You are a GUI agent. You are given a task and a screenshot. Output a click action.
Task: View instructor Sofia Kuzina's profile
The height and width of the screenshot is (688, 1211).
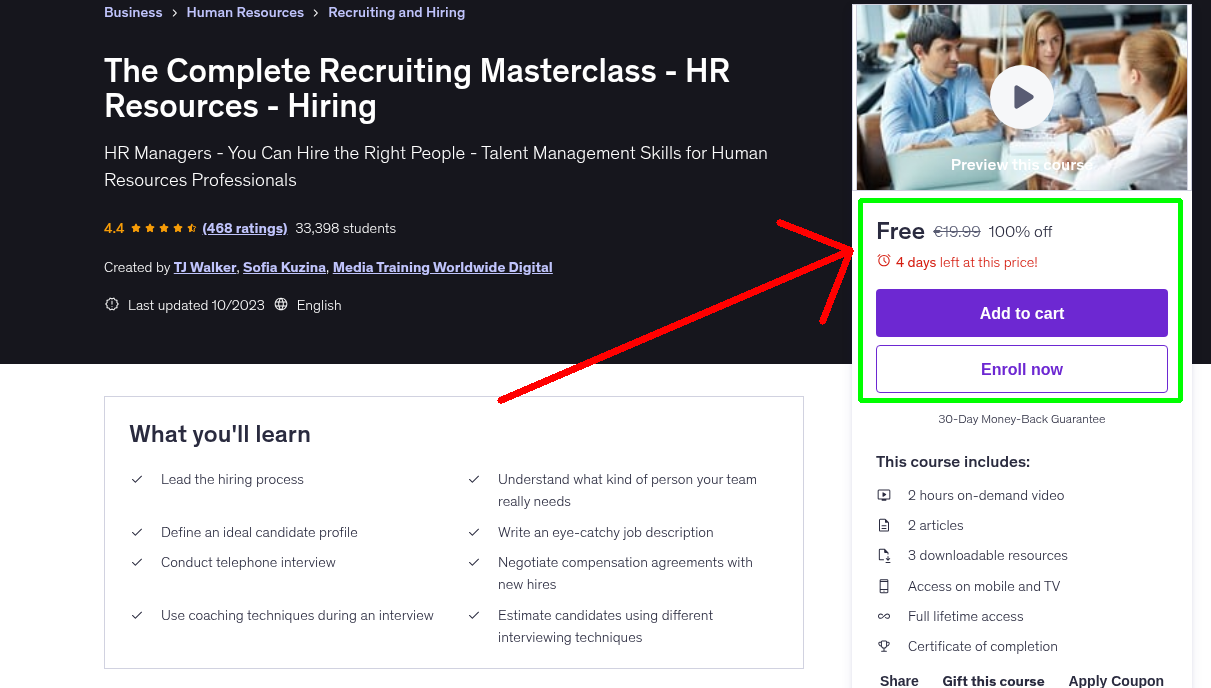pos(284,267)
